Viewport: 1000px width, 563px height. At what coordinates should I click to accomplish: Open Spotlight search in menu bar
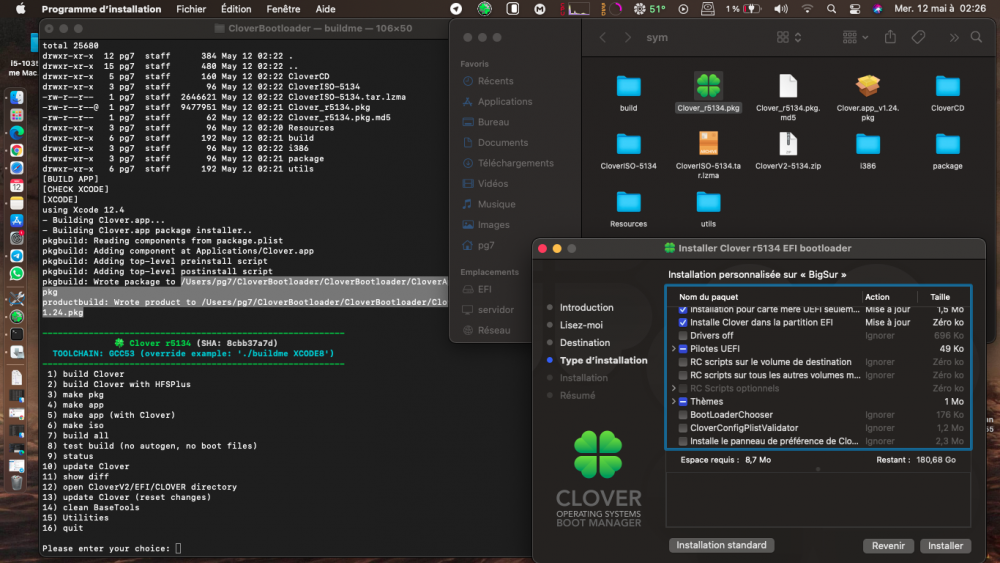pos(831,9)
